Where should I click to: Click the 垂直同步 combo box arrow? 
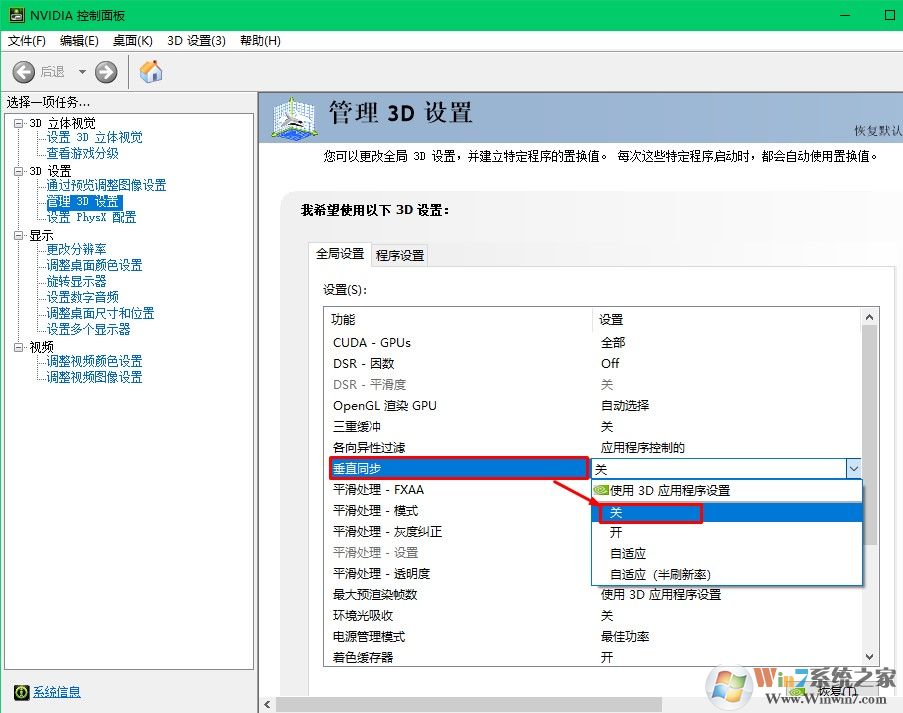tap(853, 468)
